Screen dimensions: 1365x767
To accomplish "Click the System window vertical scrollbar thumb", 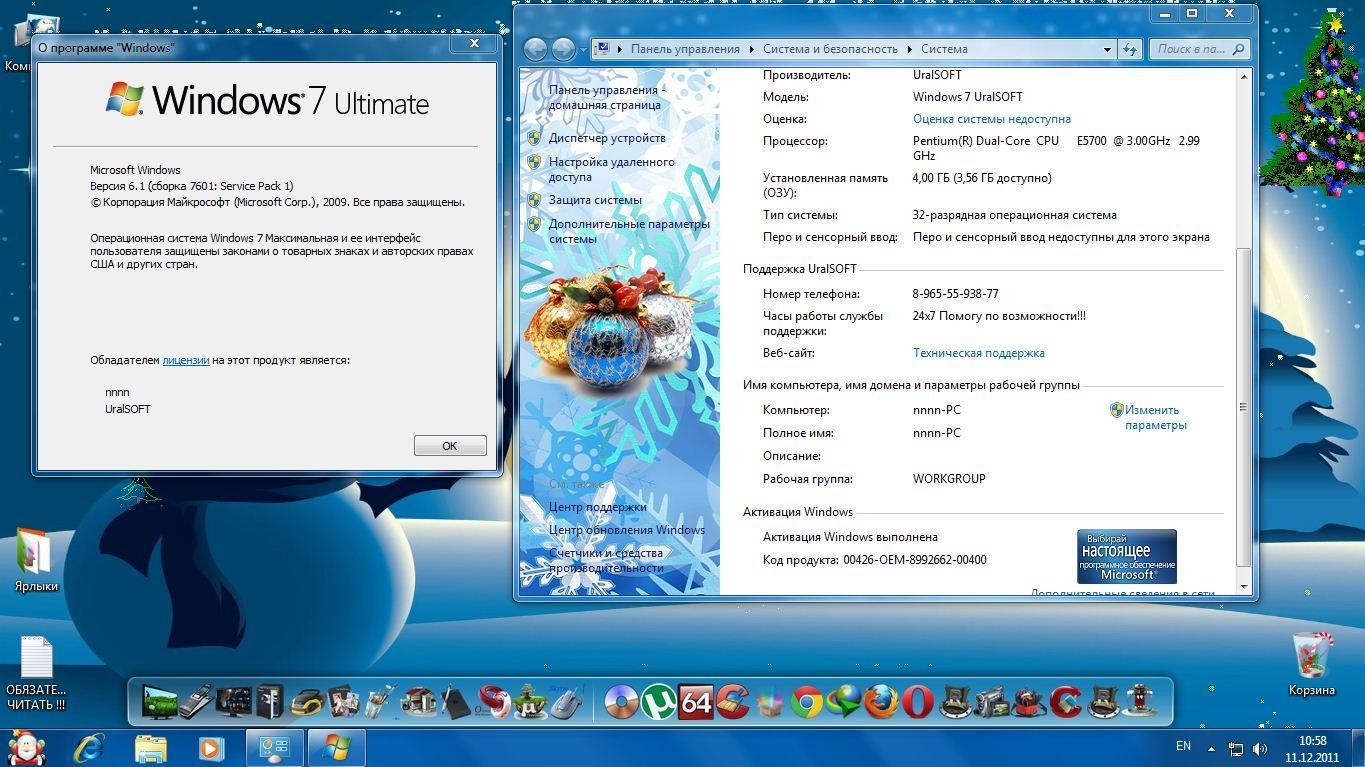I will pyautogui.click(x=1243, y=407).
